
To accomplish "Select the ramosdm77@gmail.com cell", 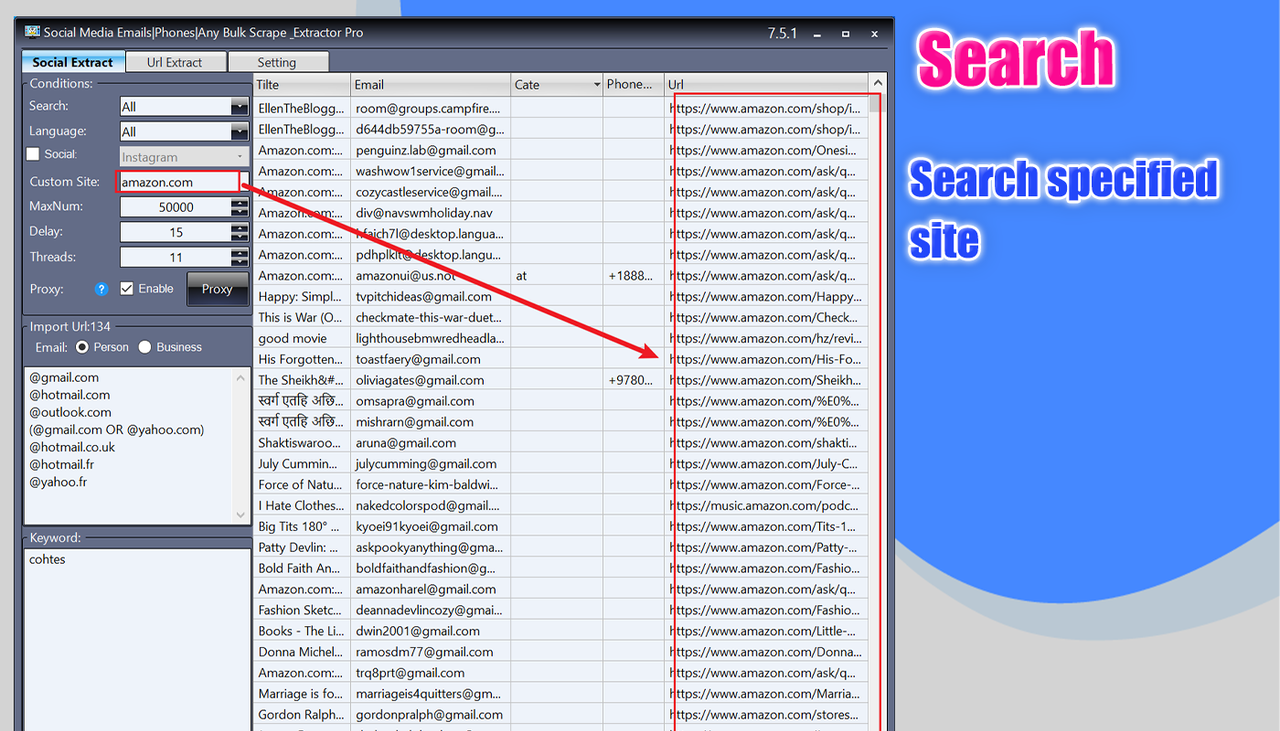I will coord(431,652).
